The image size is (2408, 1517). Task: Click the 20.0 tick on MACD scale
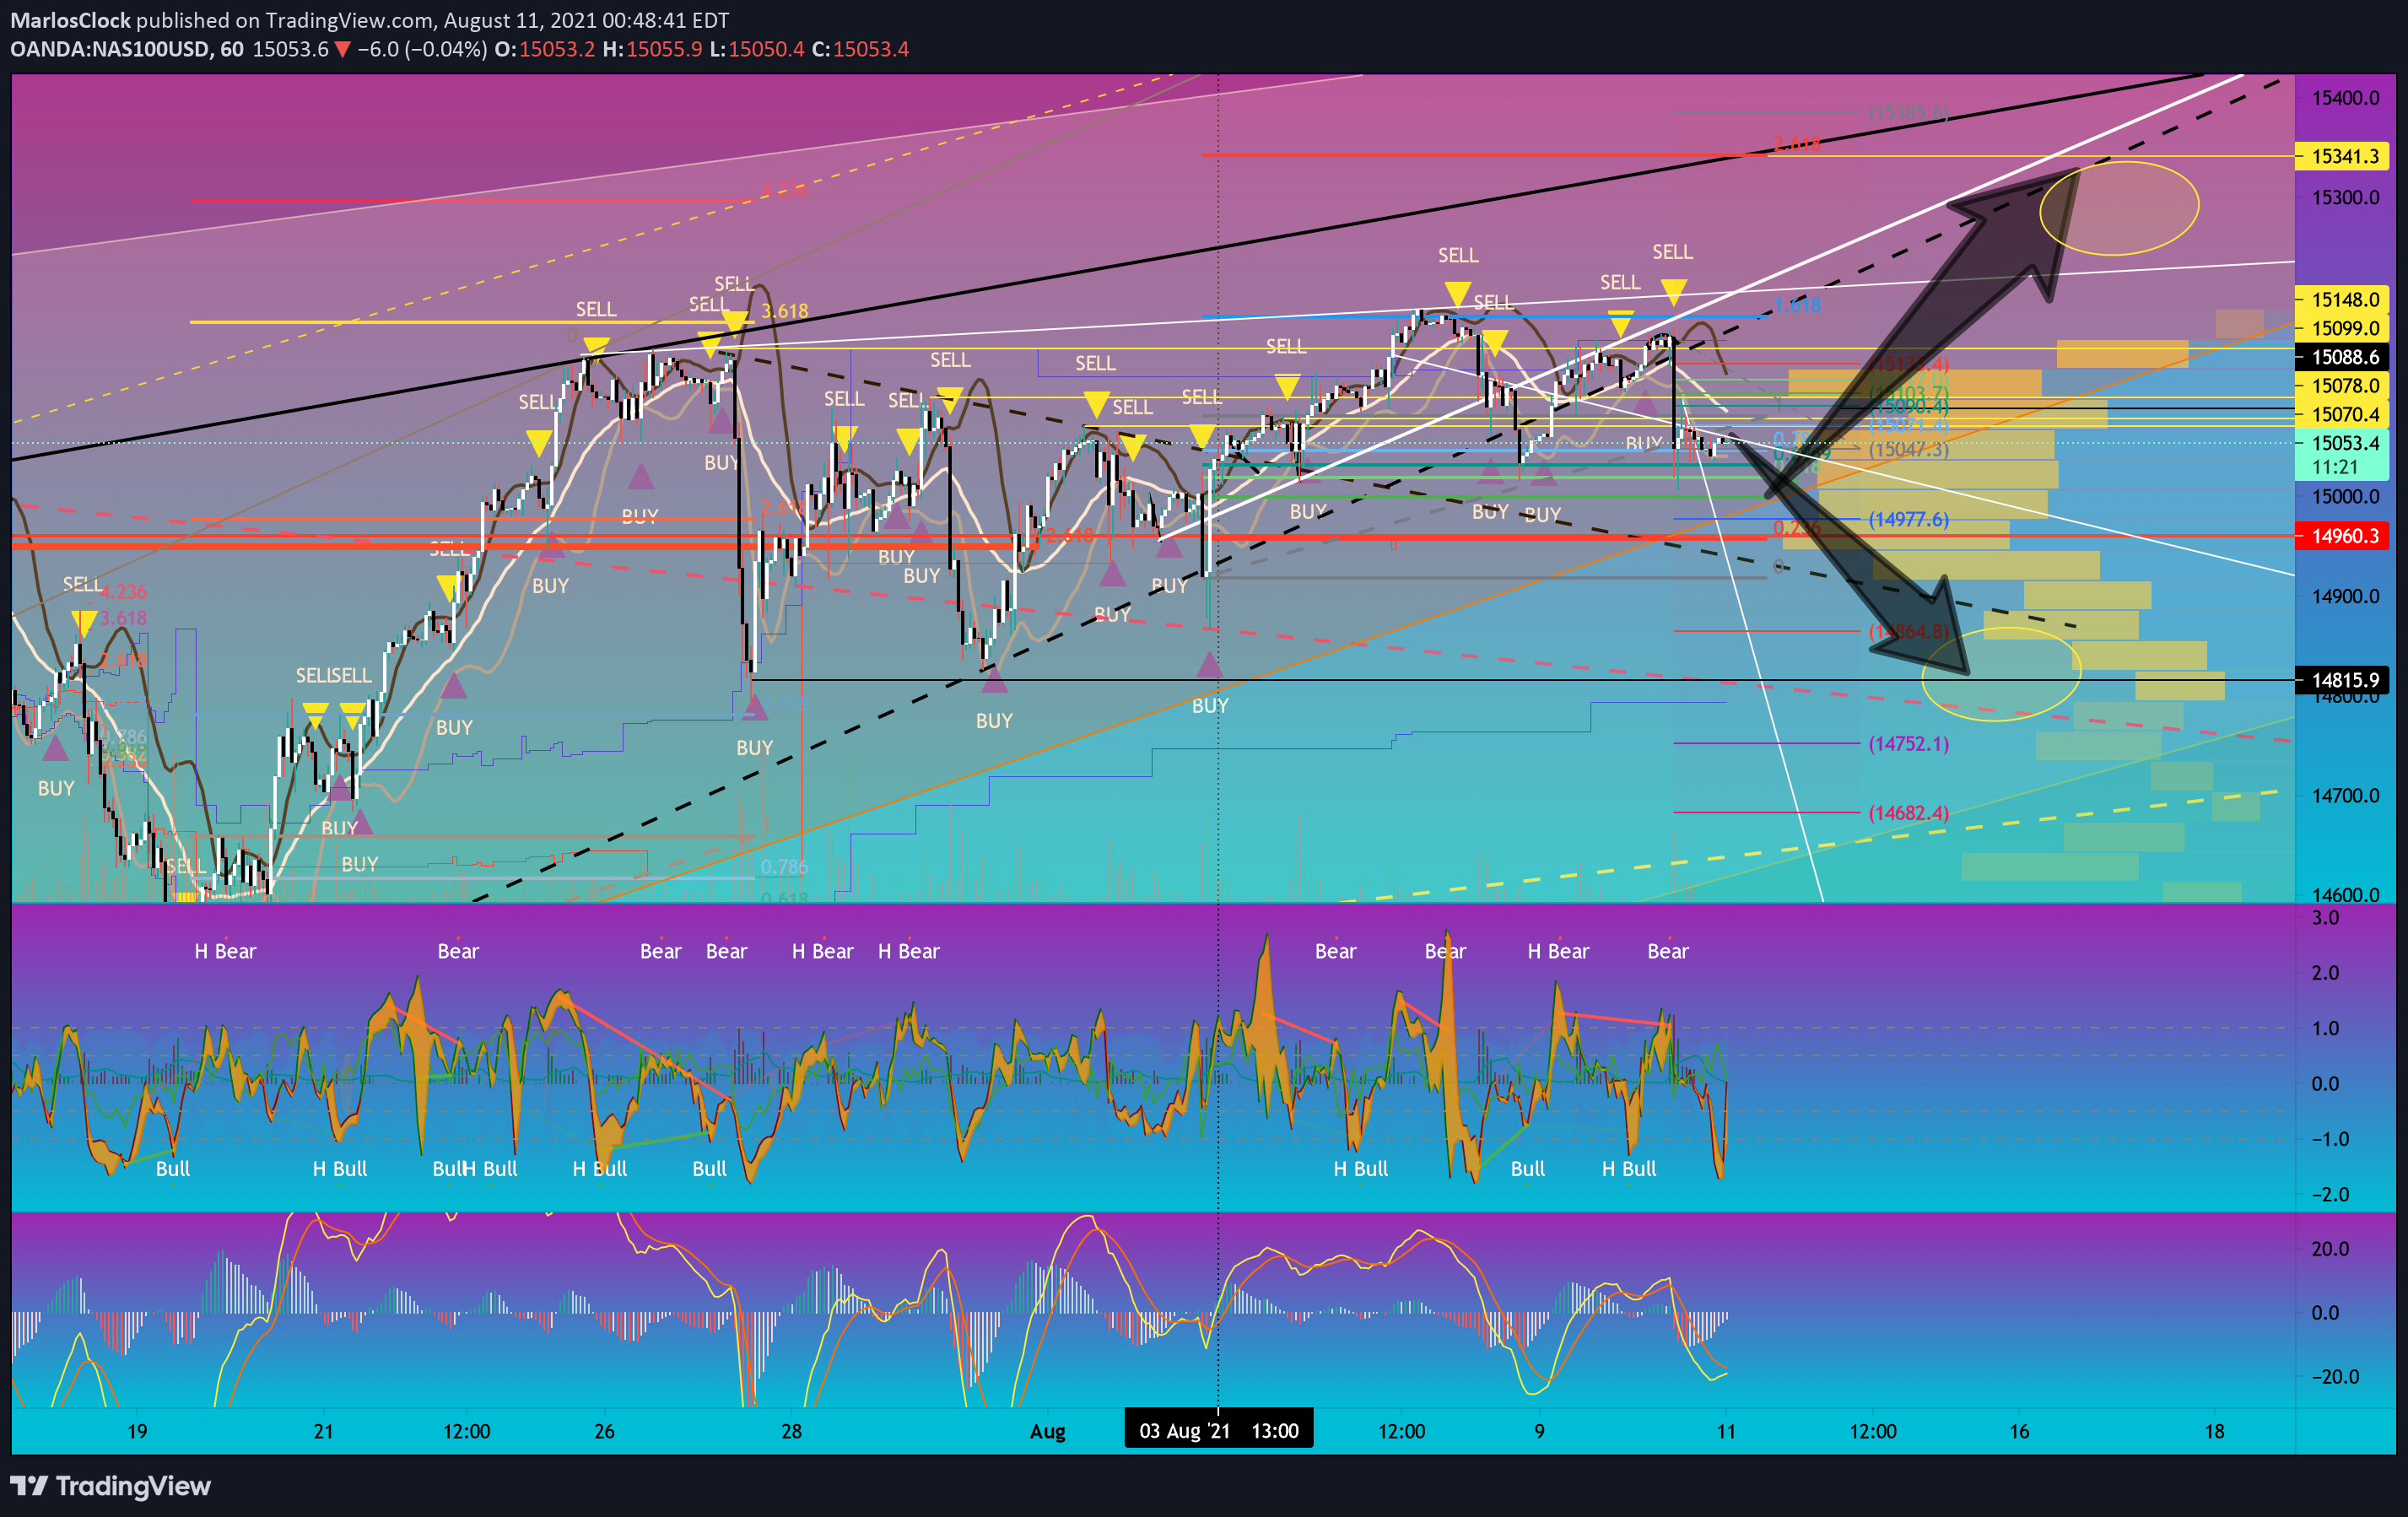[2330, 1249]
